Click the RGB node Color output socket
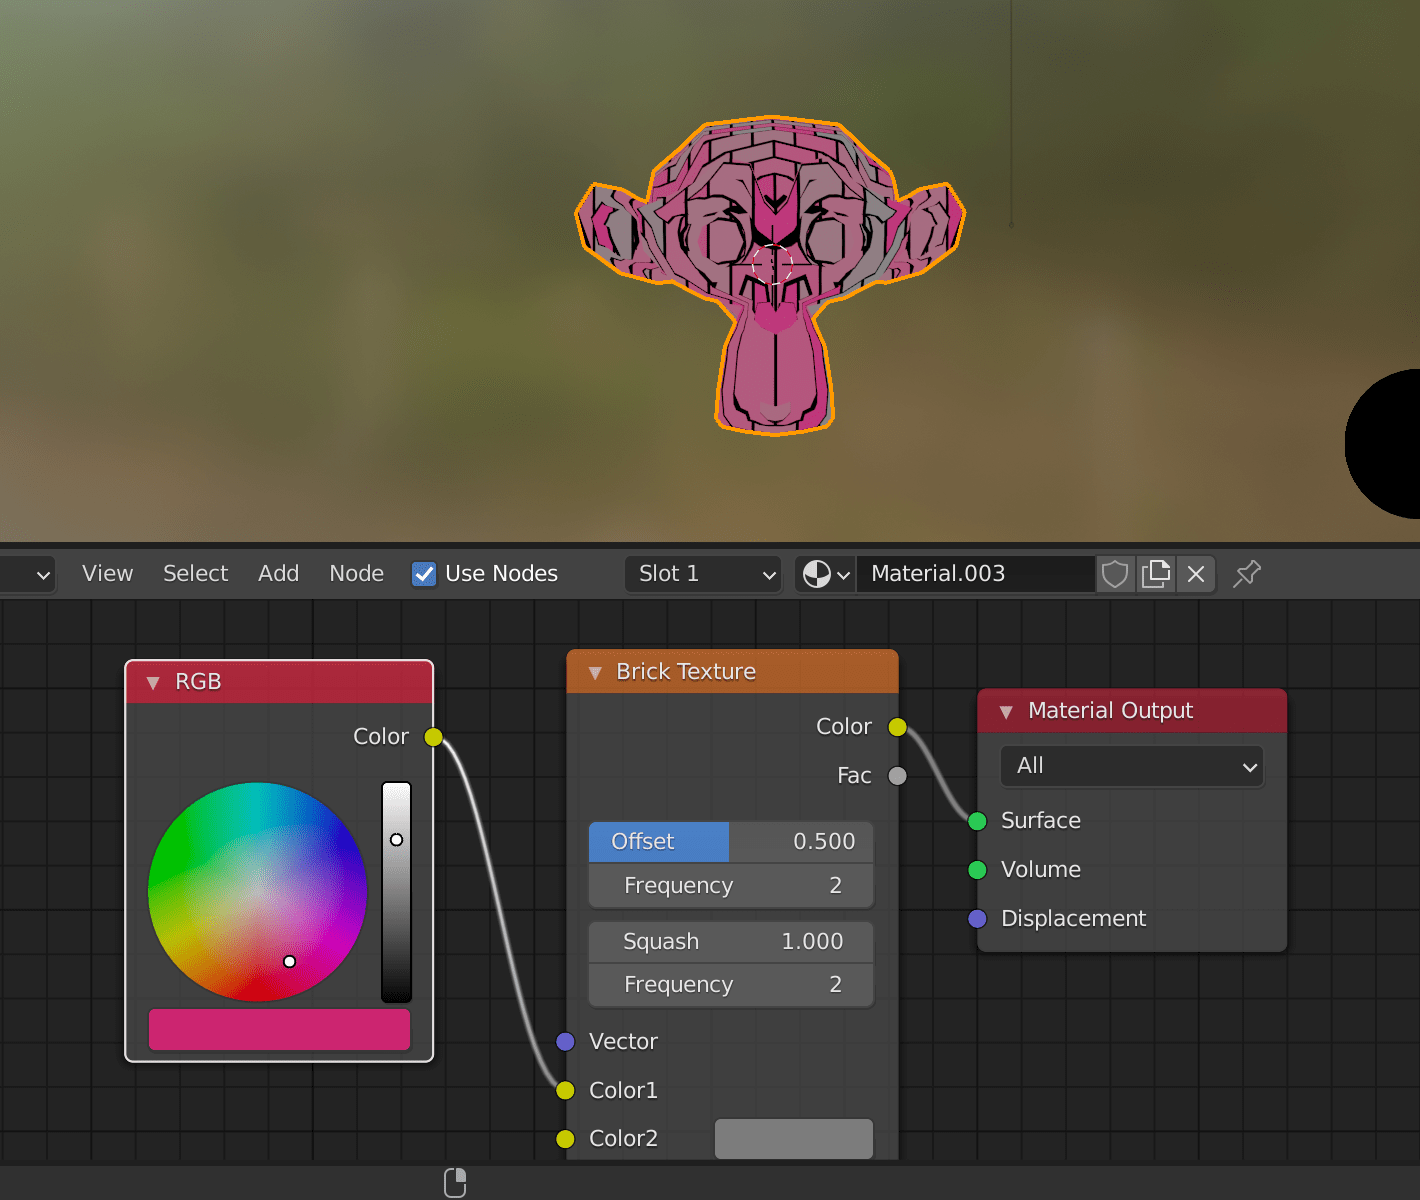The width and height of the screenshot is (1420, 1200). tap(433, 737)
